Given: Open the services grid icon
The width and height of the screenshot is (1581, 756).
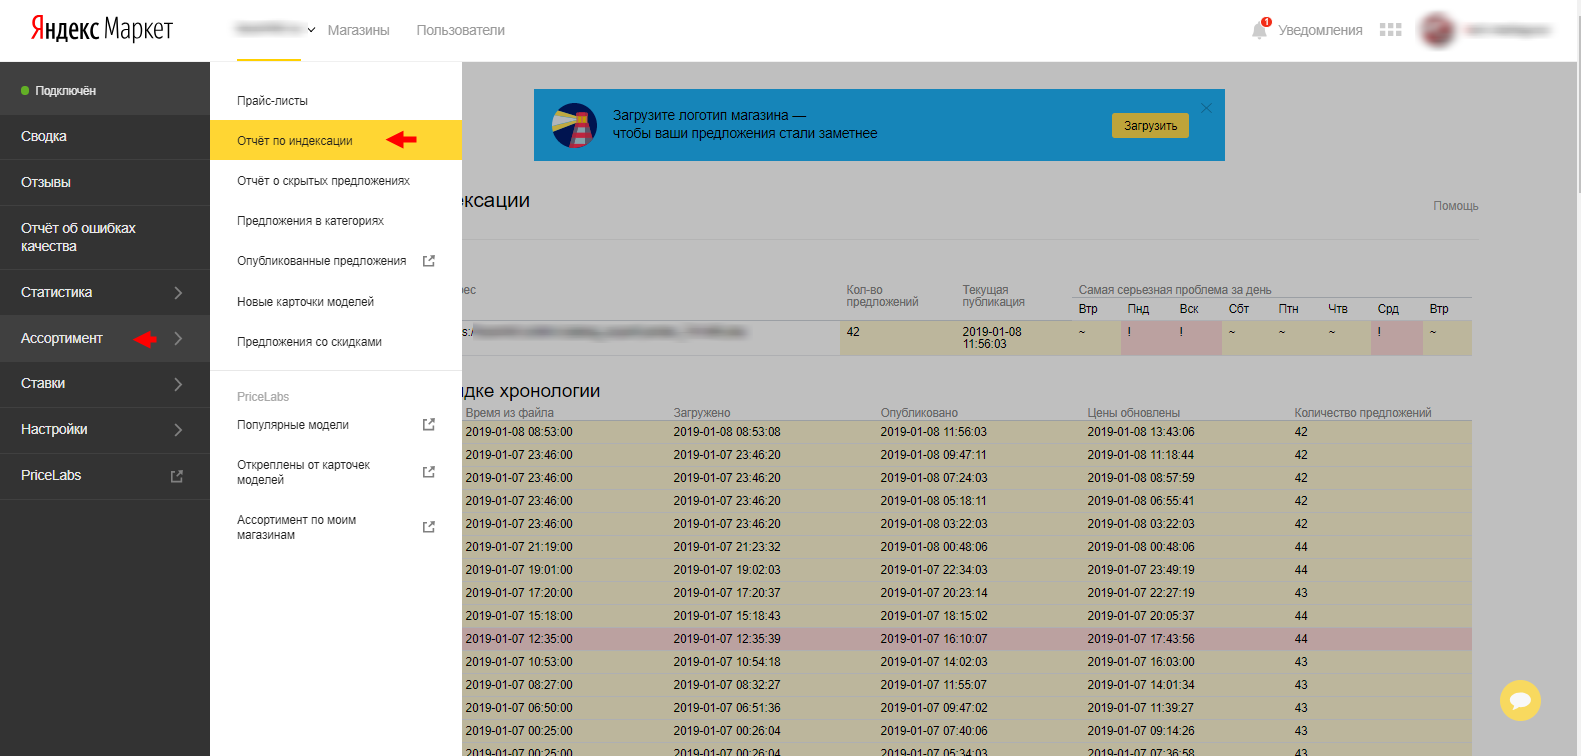Looking at the screenshot, I should point(1390,30).
